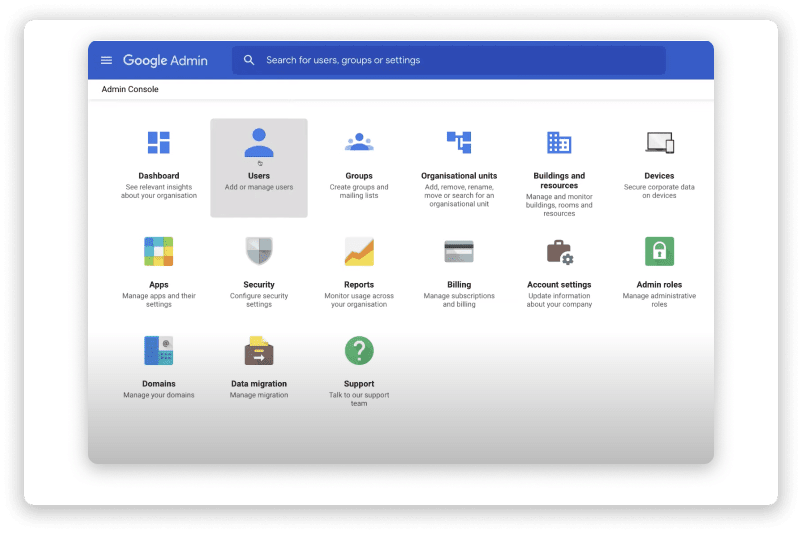Launch the Apps settings icon
802x533 pixels.
click(159, 251)
